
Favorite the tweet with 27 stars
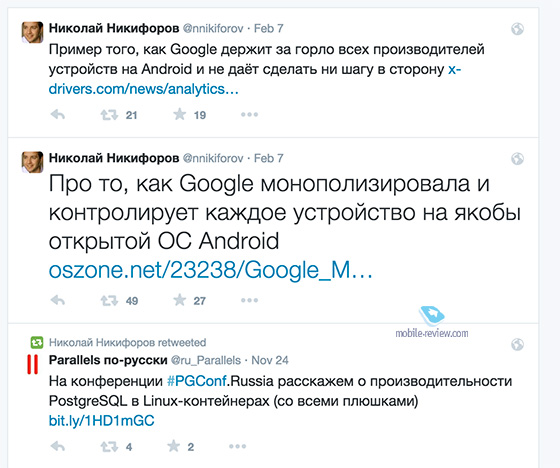(180, 300)
